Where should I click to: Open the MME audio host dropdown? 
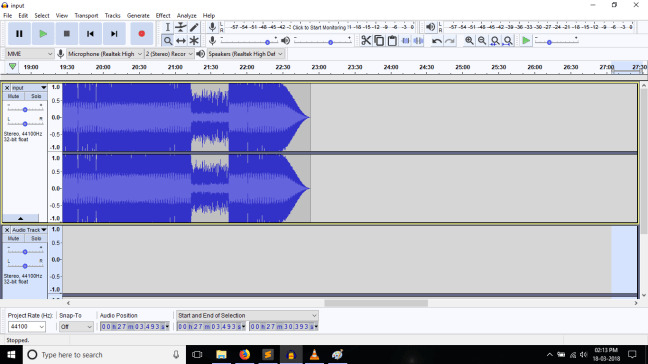tap(29, 54)
